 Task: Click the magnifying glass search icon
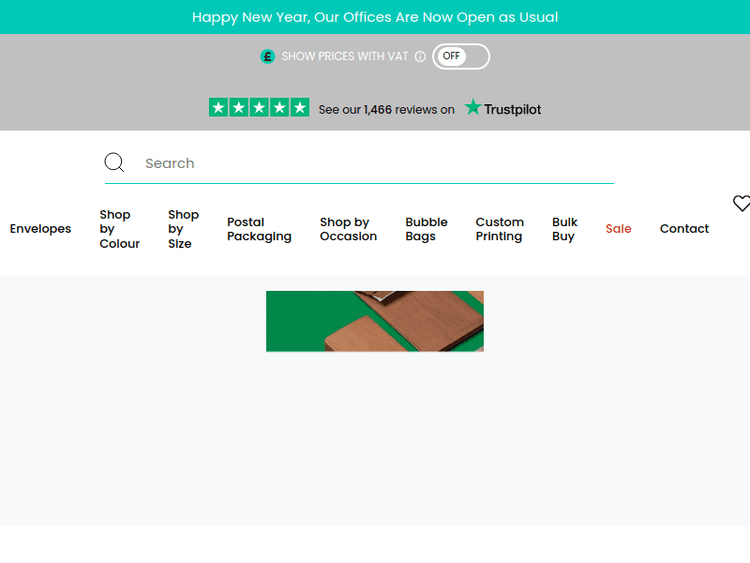tap(114, 163)
